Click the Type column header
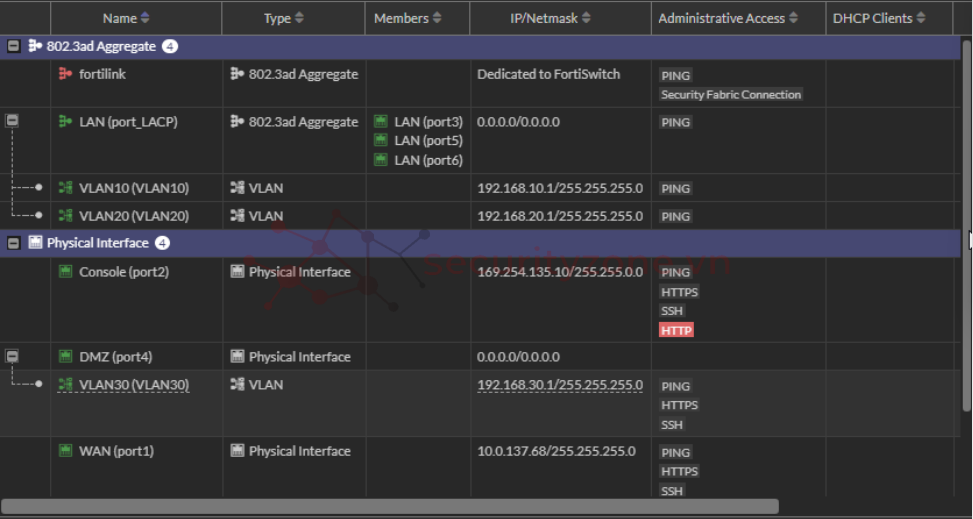Screen dimensions: 973x519 click(294, 18)
